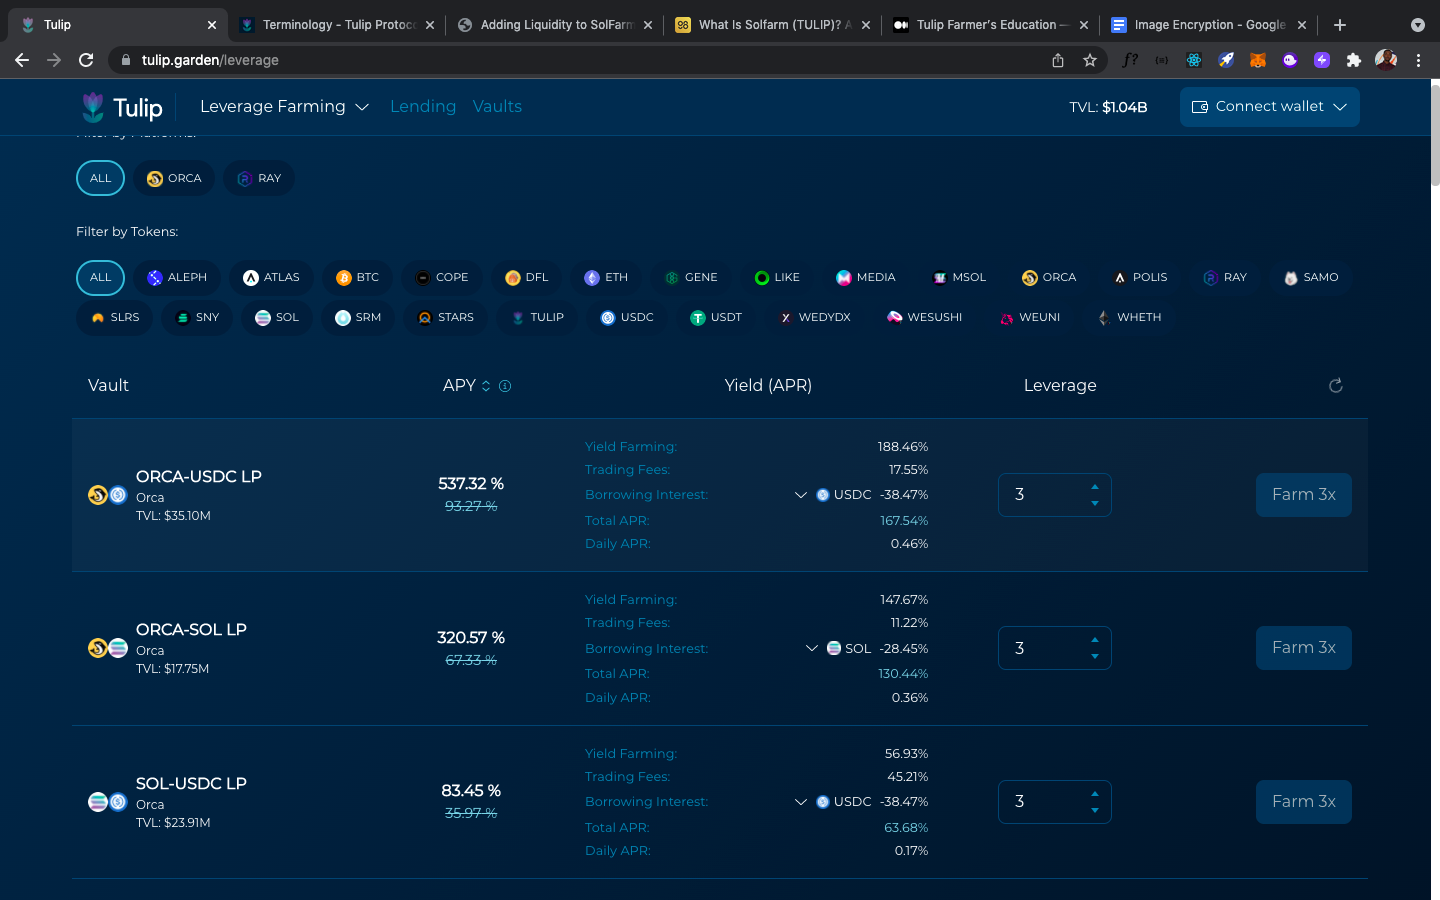Toggle the ORCA platform filter
Viewport: 1440px width, 900px height.
tap(174, 178)
